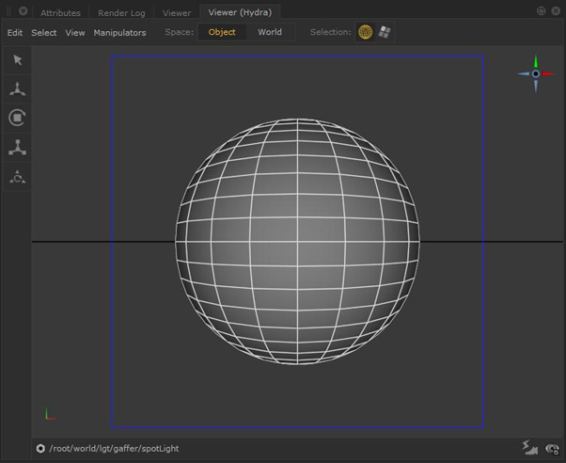Viewport: 566px width, 463px height.
Task: Click the live render bolt icon
Action: 530,448
